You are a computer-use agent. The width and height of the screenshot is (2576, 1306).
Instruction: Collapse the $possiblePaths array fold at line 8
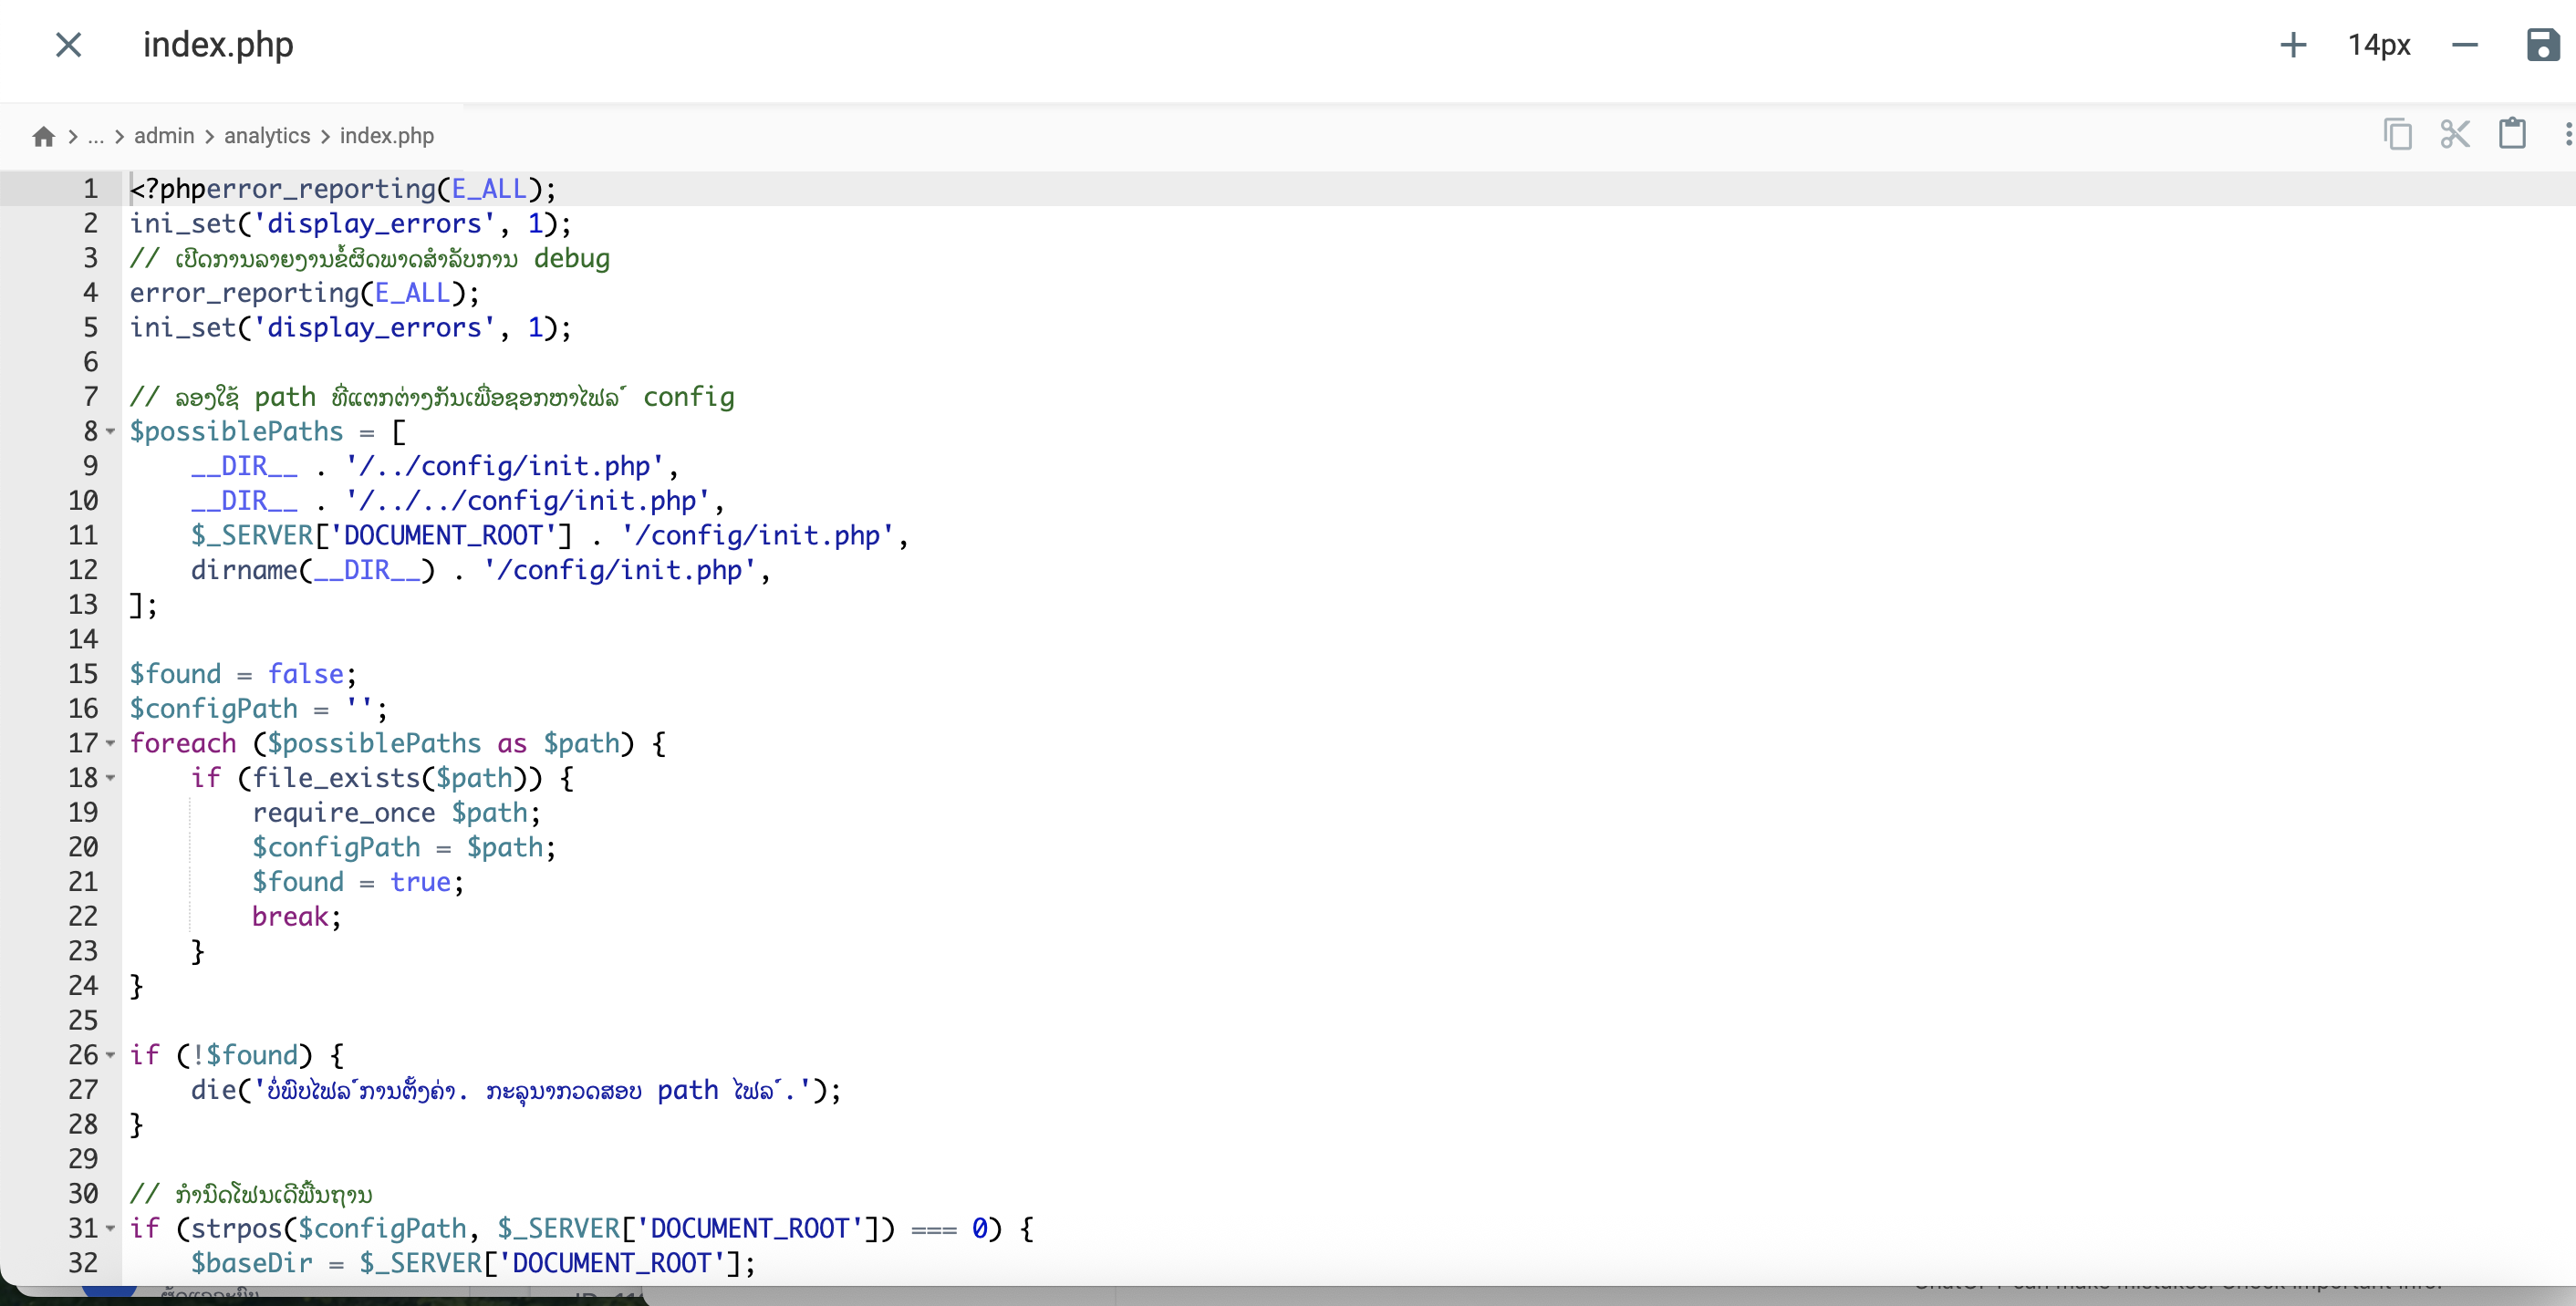point(110,432)
